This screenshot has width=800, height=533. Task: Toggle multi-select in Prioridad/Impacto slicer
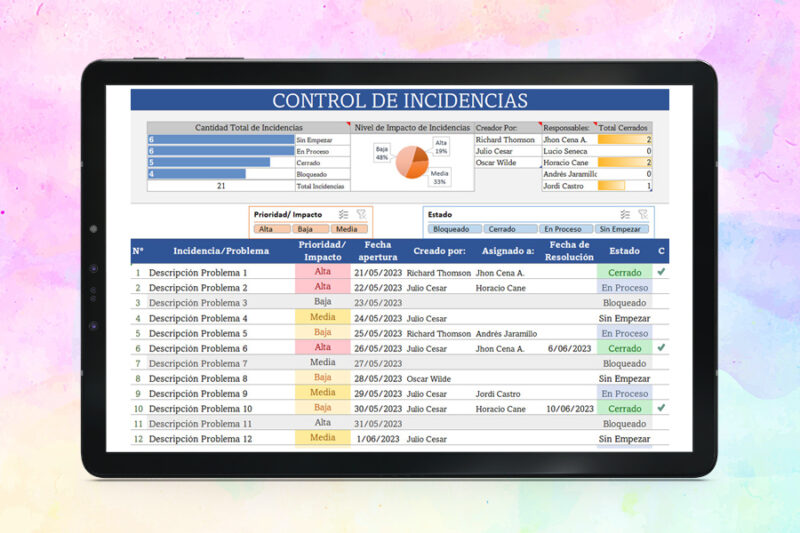(343, 215)
